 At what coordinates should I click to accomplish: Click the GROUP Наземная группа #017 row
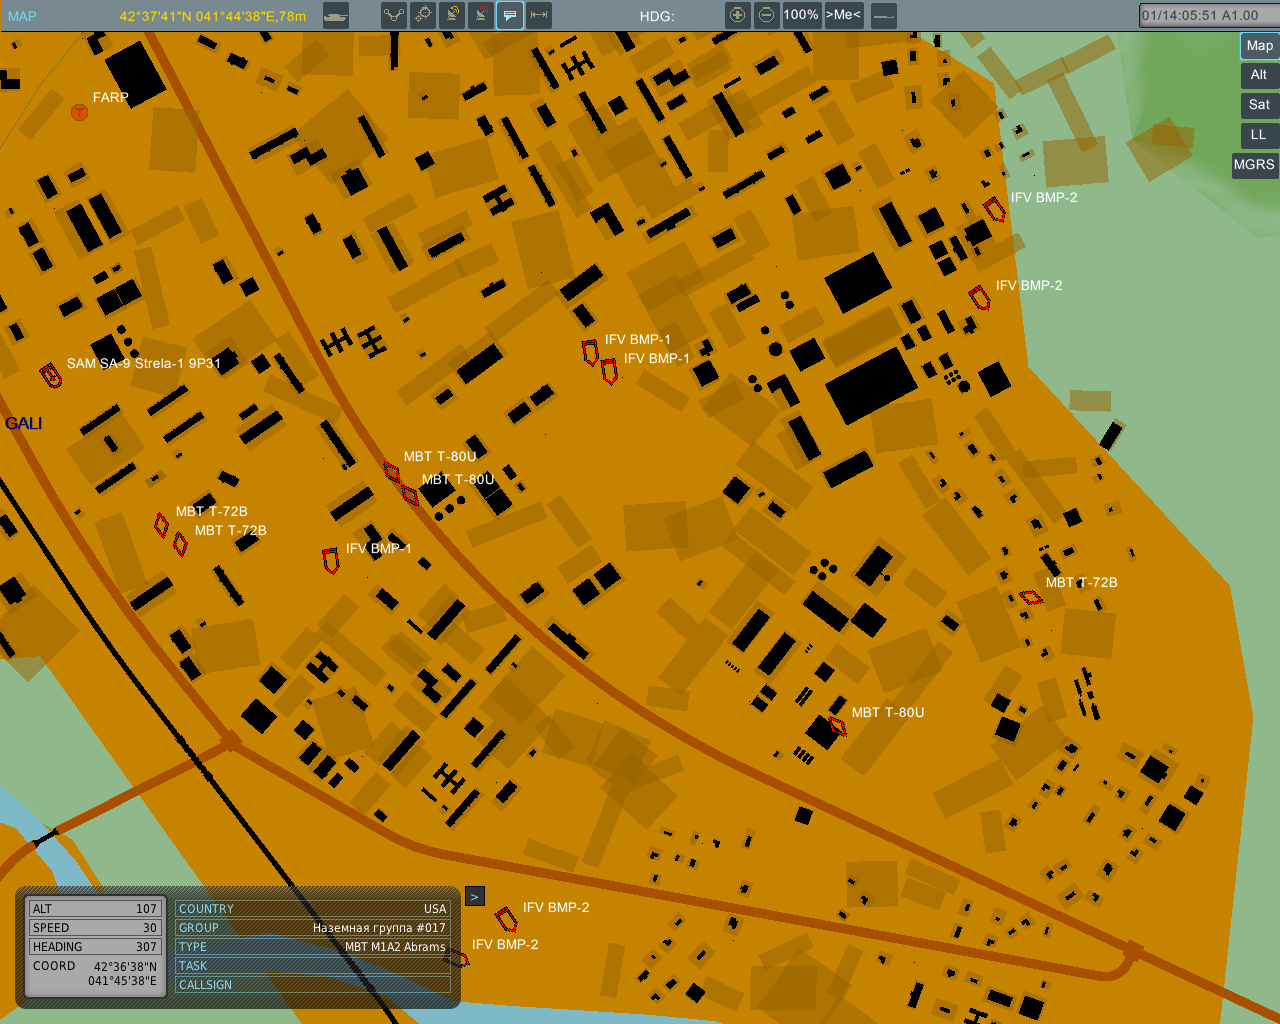313,927
